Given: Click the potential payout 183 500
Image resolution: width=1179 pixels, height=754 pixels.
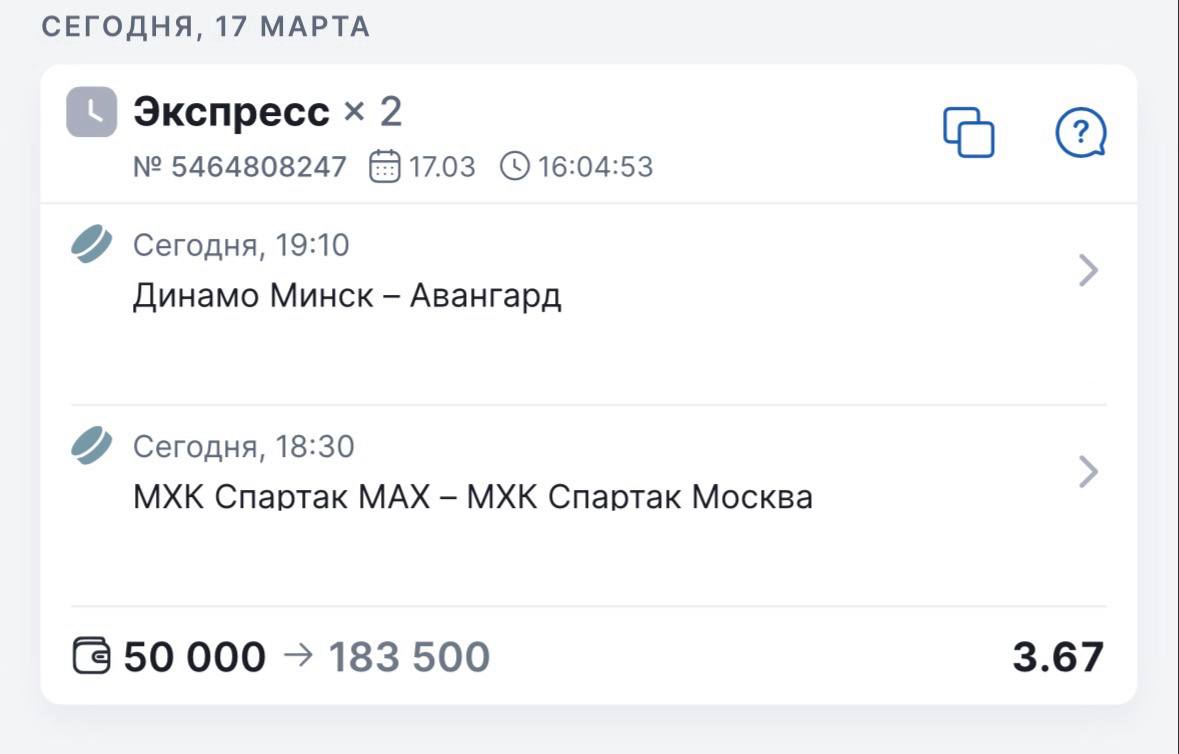Looking at the screenshot, I should pyautogui.click(x=409, y=657).
